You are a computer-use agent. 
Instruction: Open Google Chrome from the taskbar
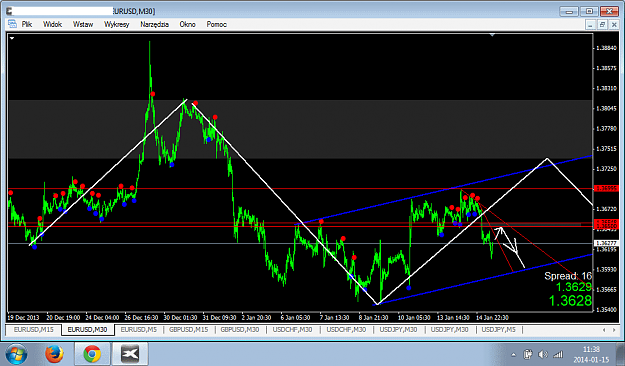pyautogui.click(x=92, y=354)
